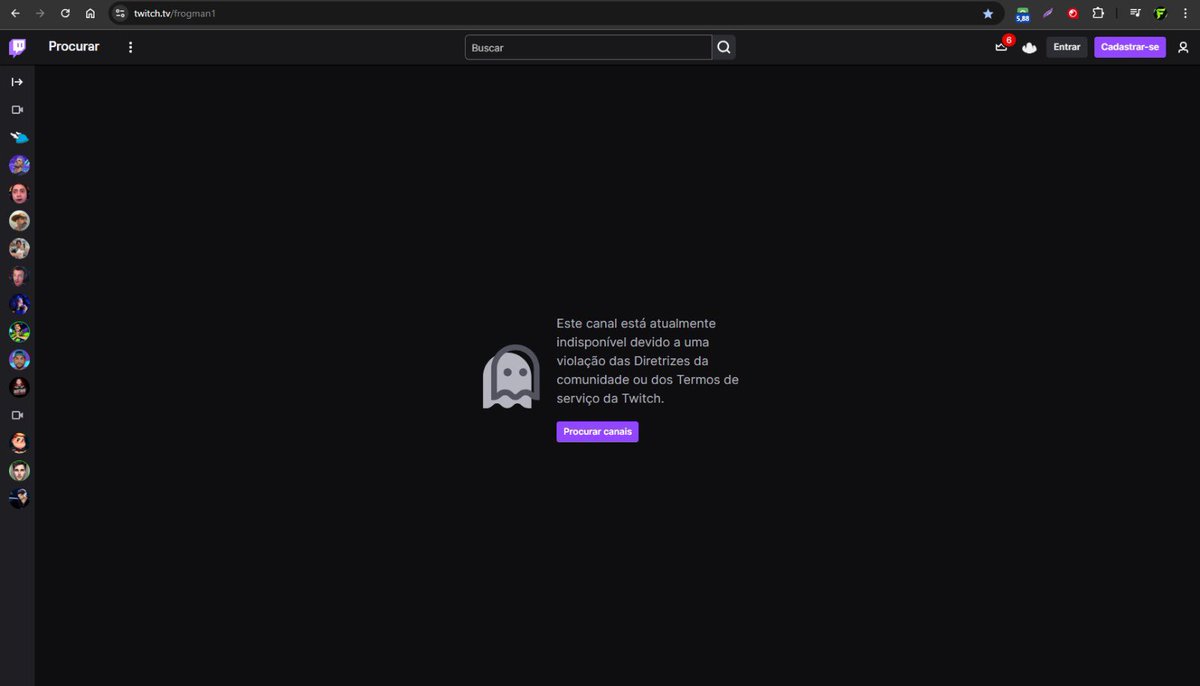Open the blue bird channel avatar in sidebar

(18, 137)
